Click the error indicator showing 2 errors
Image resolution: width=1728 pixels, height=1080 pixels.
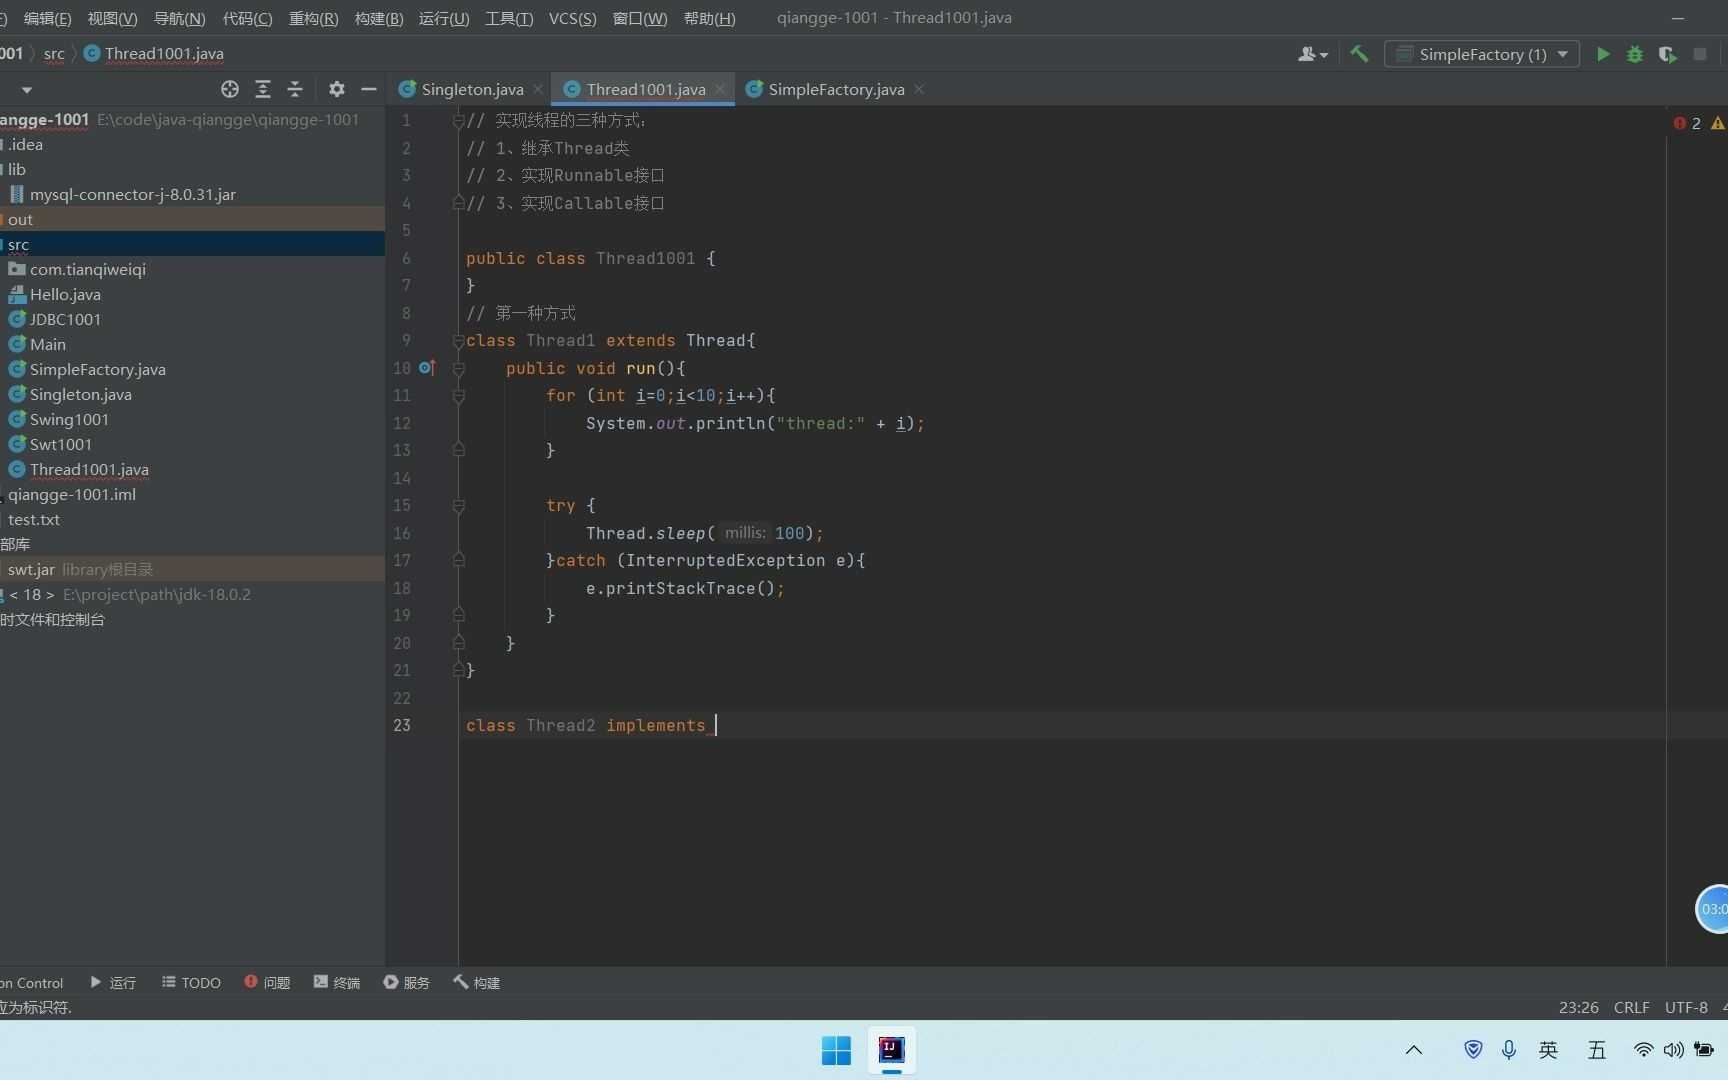click(x=1687, y=123)
